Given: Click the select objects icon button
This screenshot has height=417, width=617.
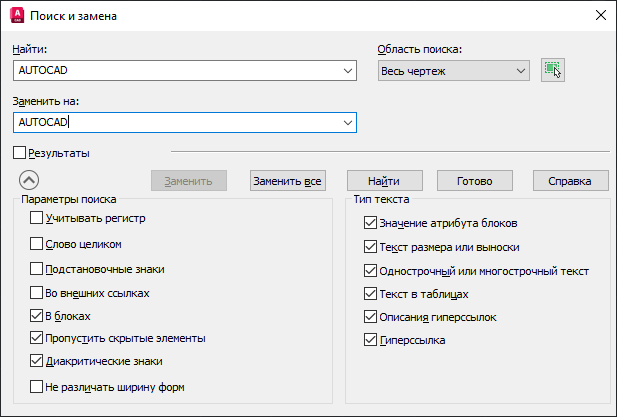Looking at the screenshot, I should coord(552,70).
